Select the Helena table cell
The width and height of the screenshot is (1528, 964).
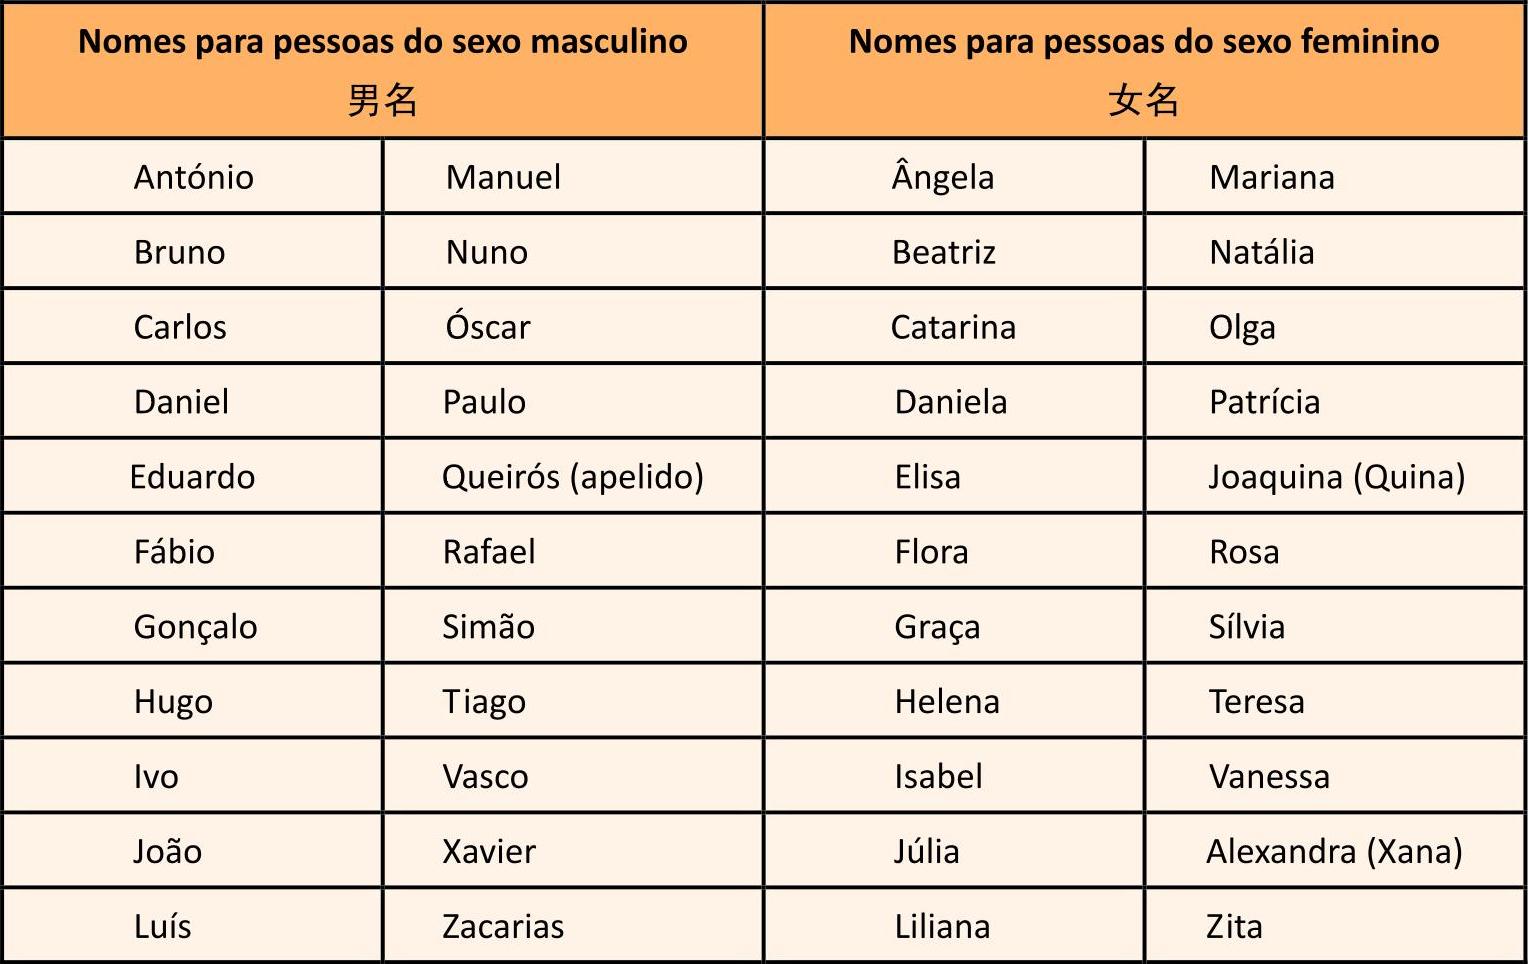point(947,702)
